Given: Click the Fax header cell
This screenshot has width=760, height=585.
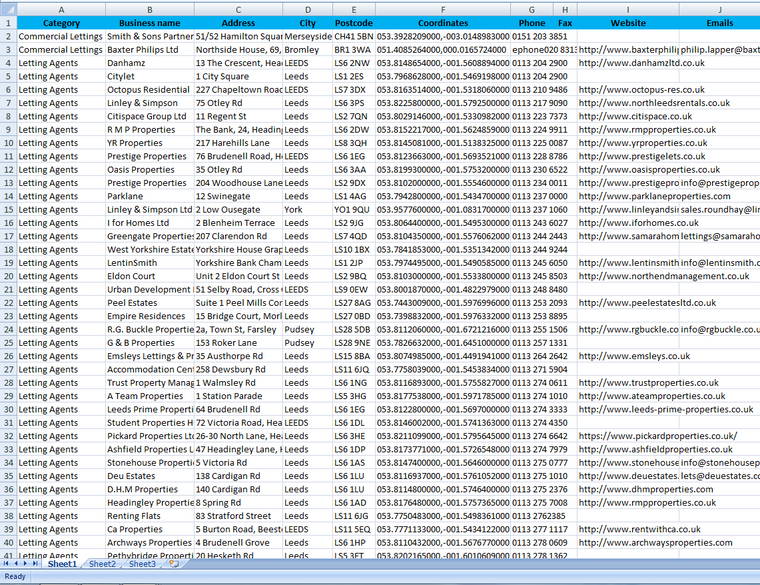Looking at the screenshot, I should point(565,23).
